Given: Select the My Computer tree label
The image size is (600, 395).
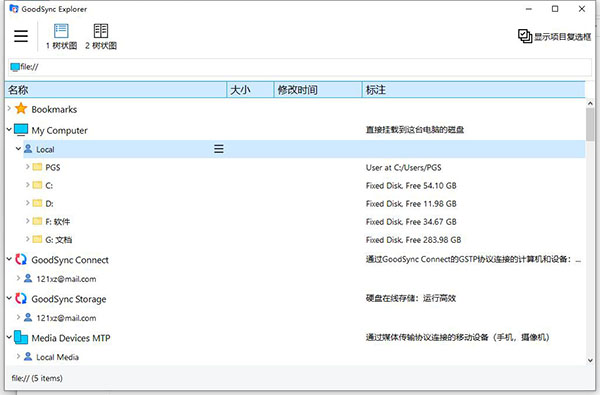Looking at the screenshot, I should [59, 131].
